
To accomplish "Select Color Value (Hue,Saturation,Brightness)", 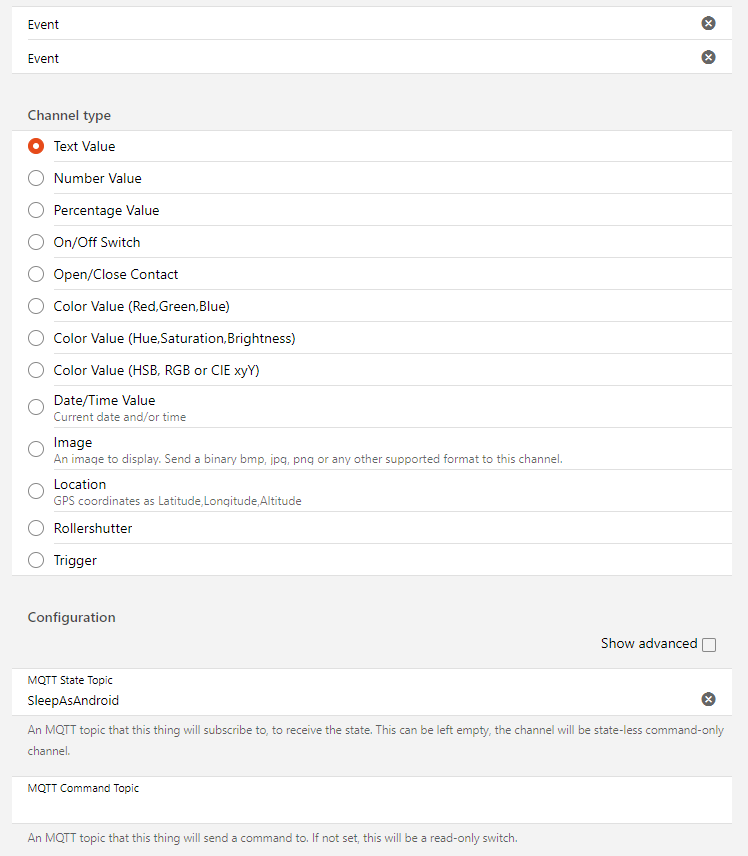I will pyautogui.click(x=36, y=338).
